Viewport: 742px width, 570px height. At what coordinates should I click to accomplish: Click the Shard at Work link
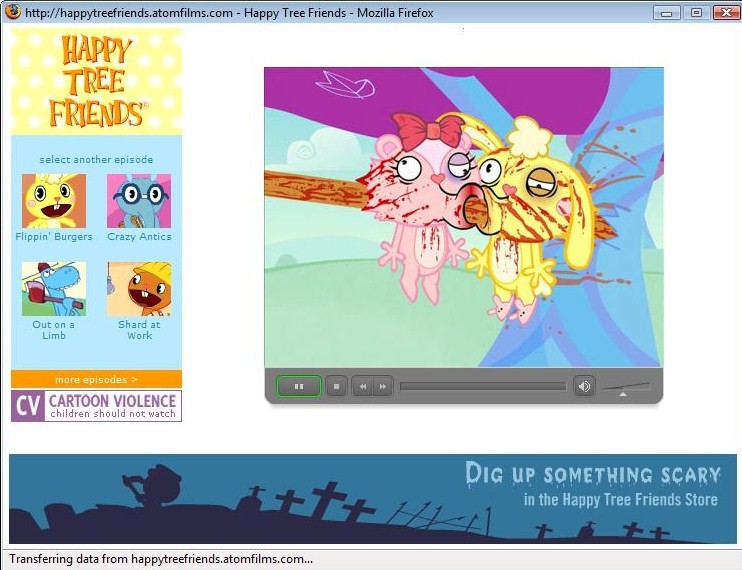(139, 330)
